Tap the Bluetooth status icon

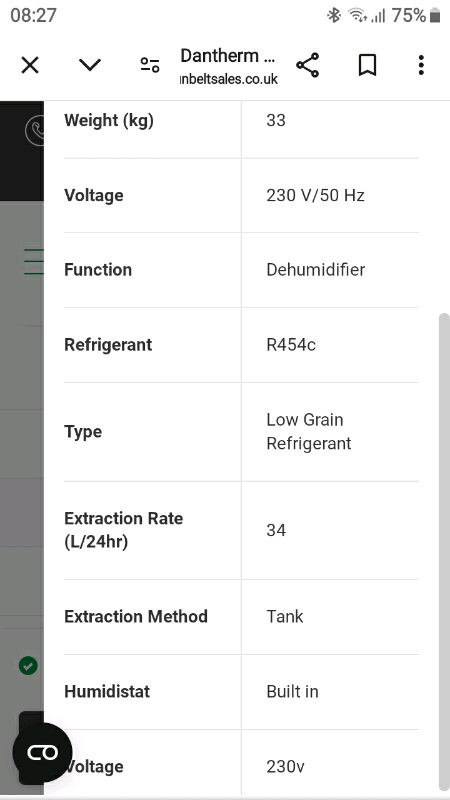(x=334, y=15)
